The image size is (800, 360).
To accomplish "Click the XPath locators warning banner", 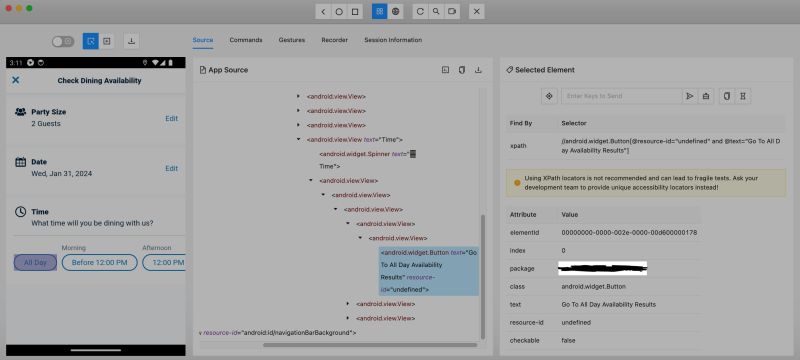I will [x=645, y=183].
